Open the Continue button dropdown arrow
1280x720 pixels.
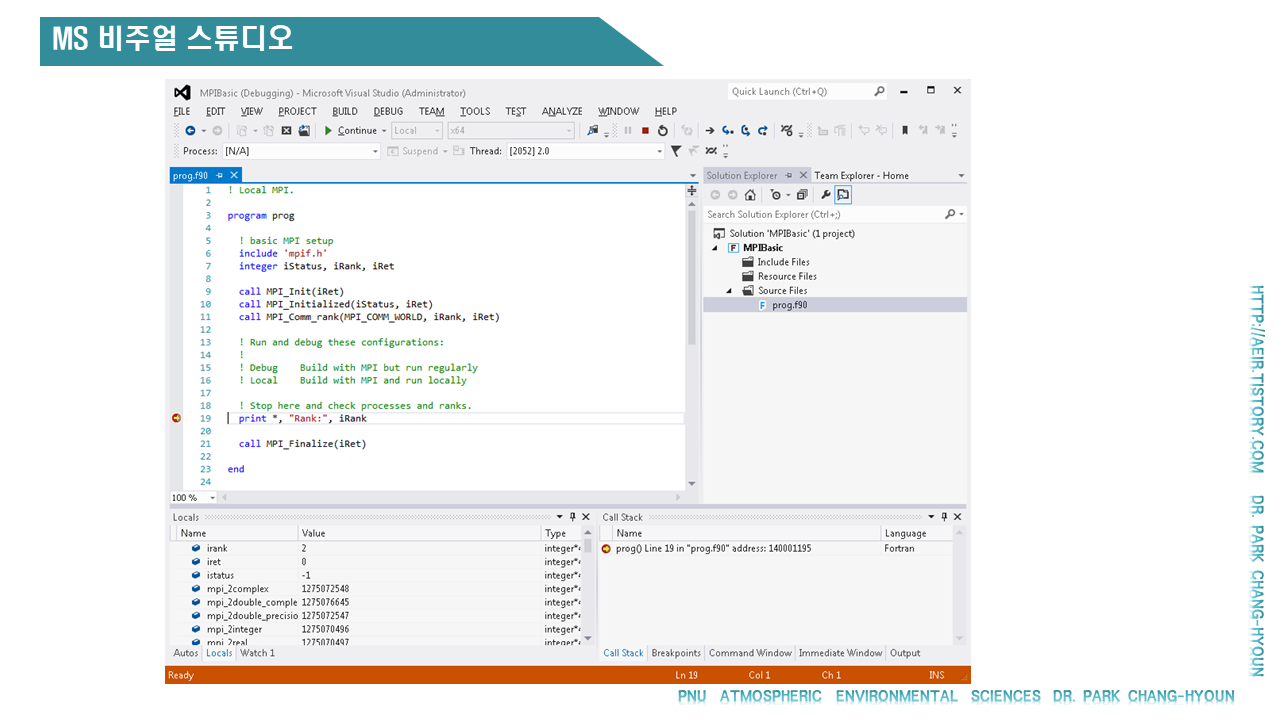coord(384,131)
